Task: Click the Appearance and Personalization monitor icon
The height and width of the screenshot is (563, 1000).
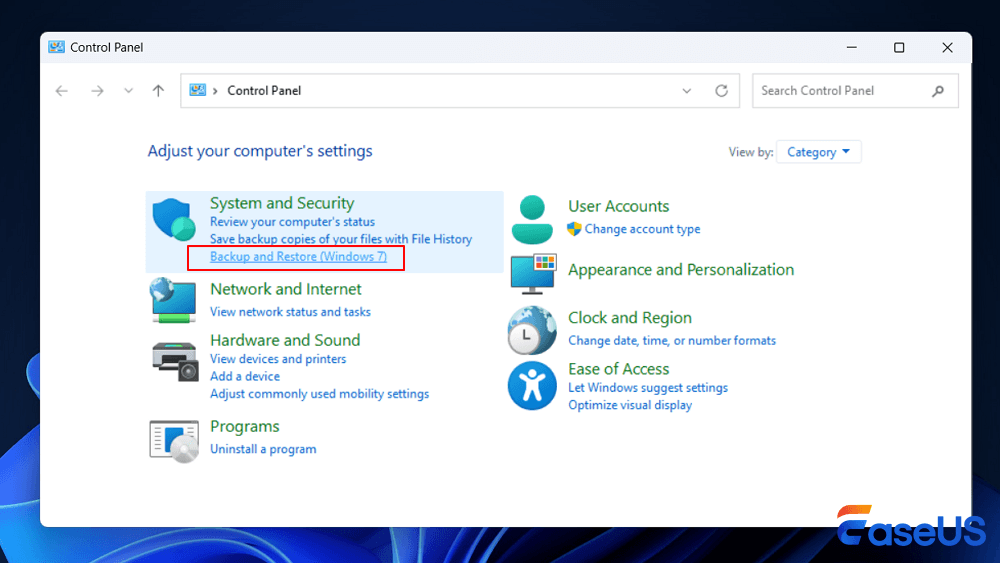Action: tap(532, 272)
